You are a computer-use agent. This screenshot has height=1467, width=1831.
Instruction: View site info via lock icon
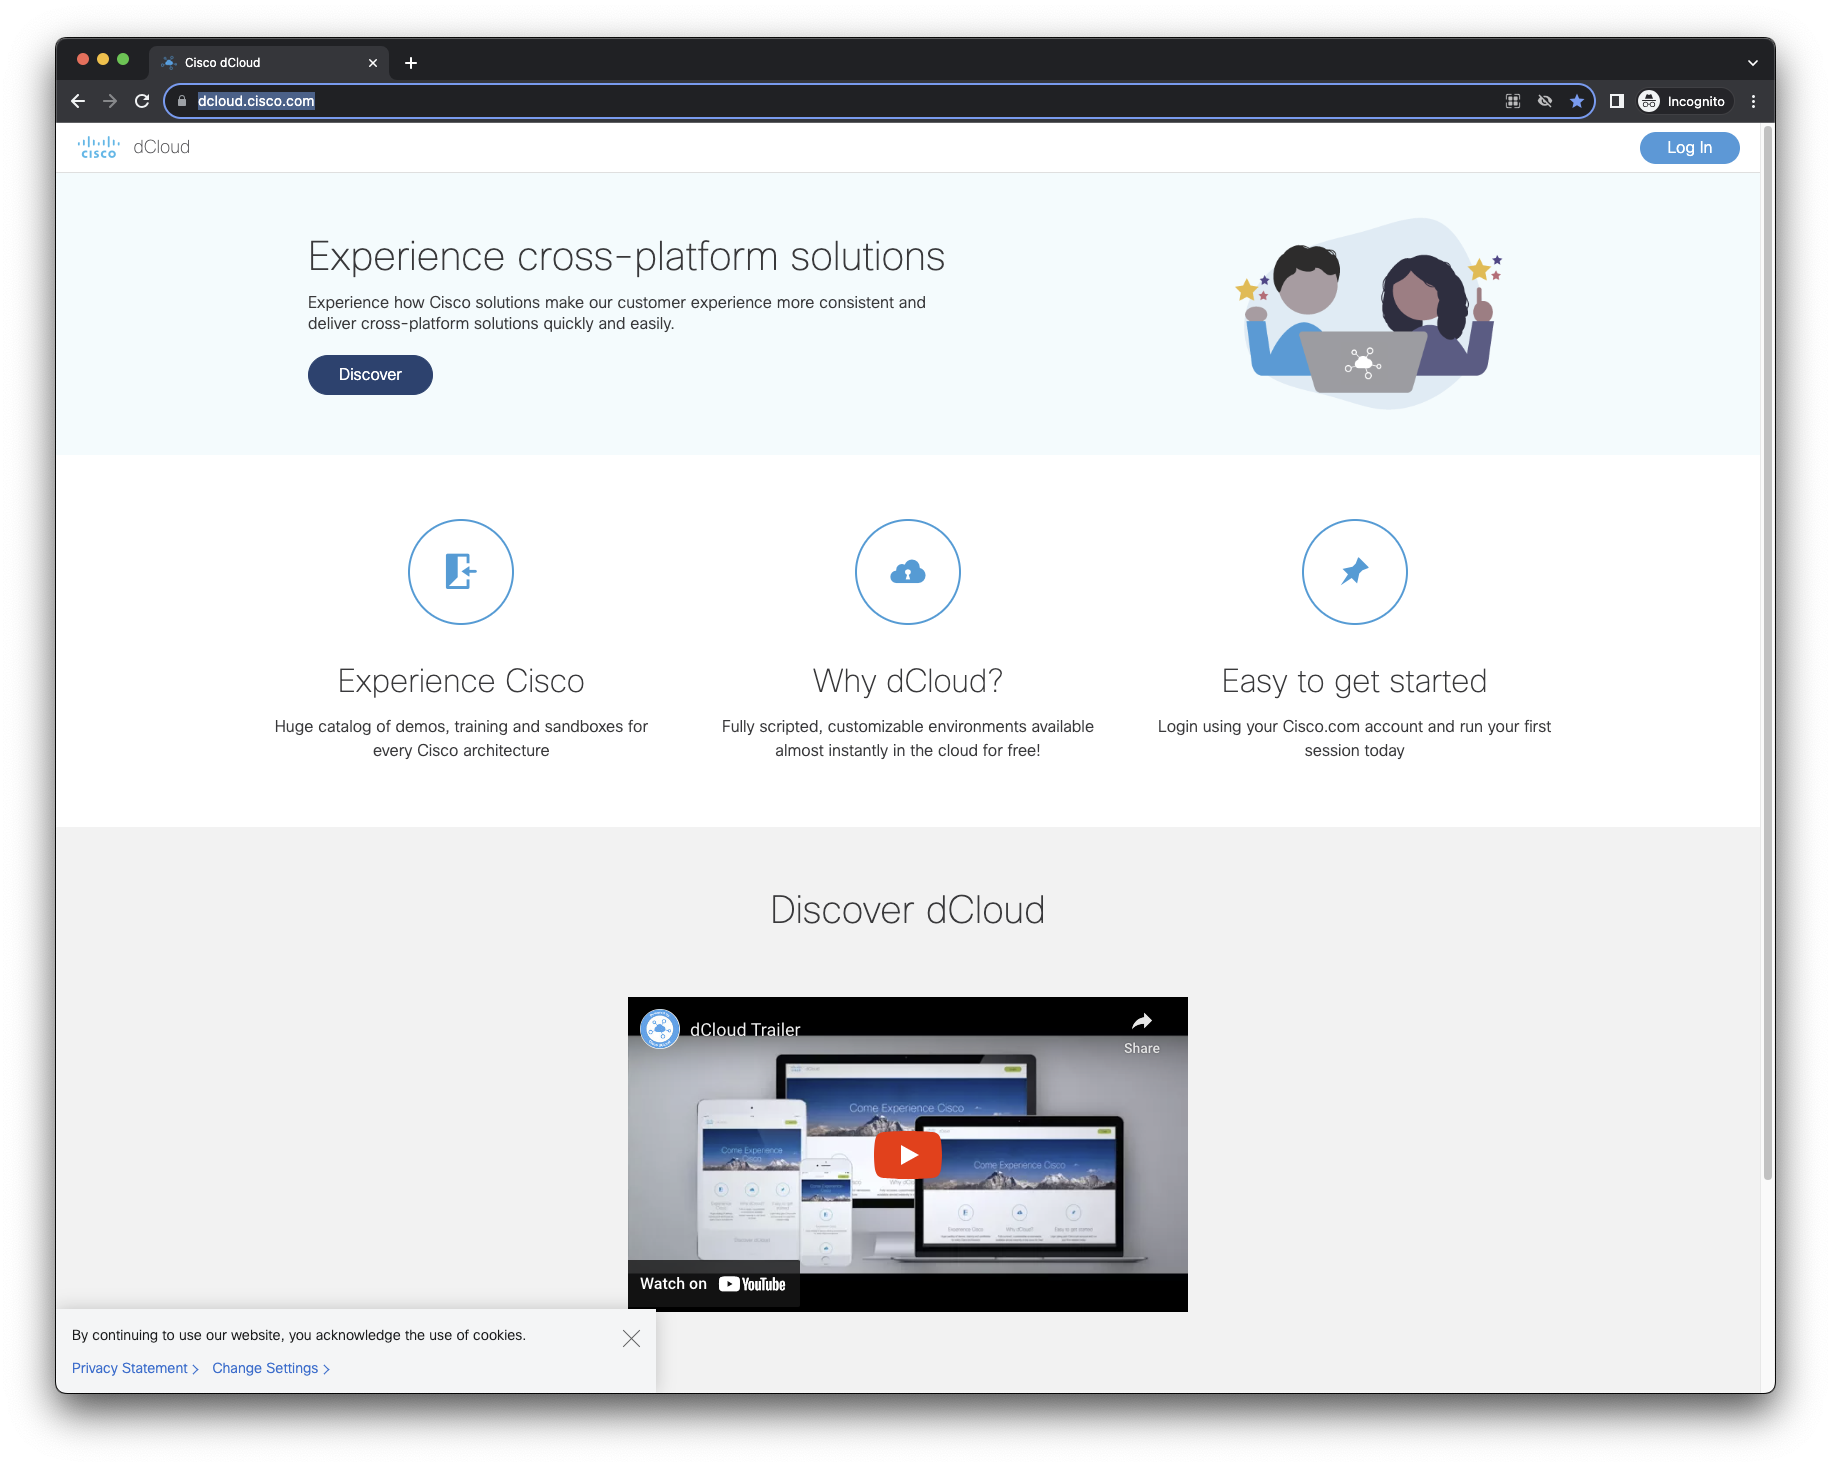[x=182, y=101]
